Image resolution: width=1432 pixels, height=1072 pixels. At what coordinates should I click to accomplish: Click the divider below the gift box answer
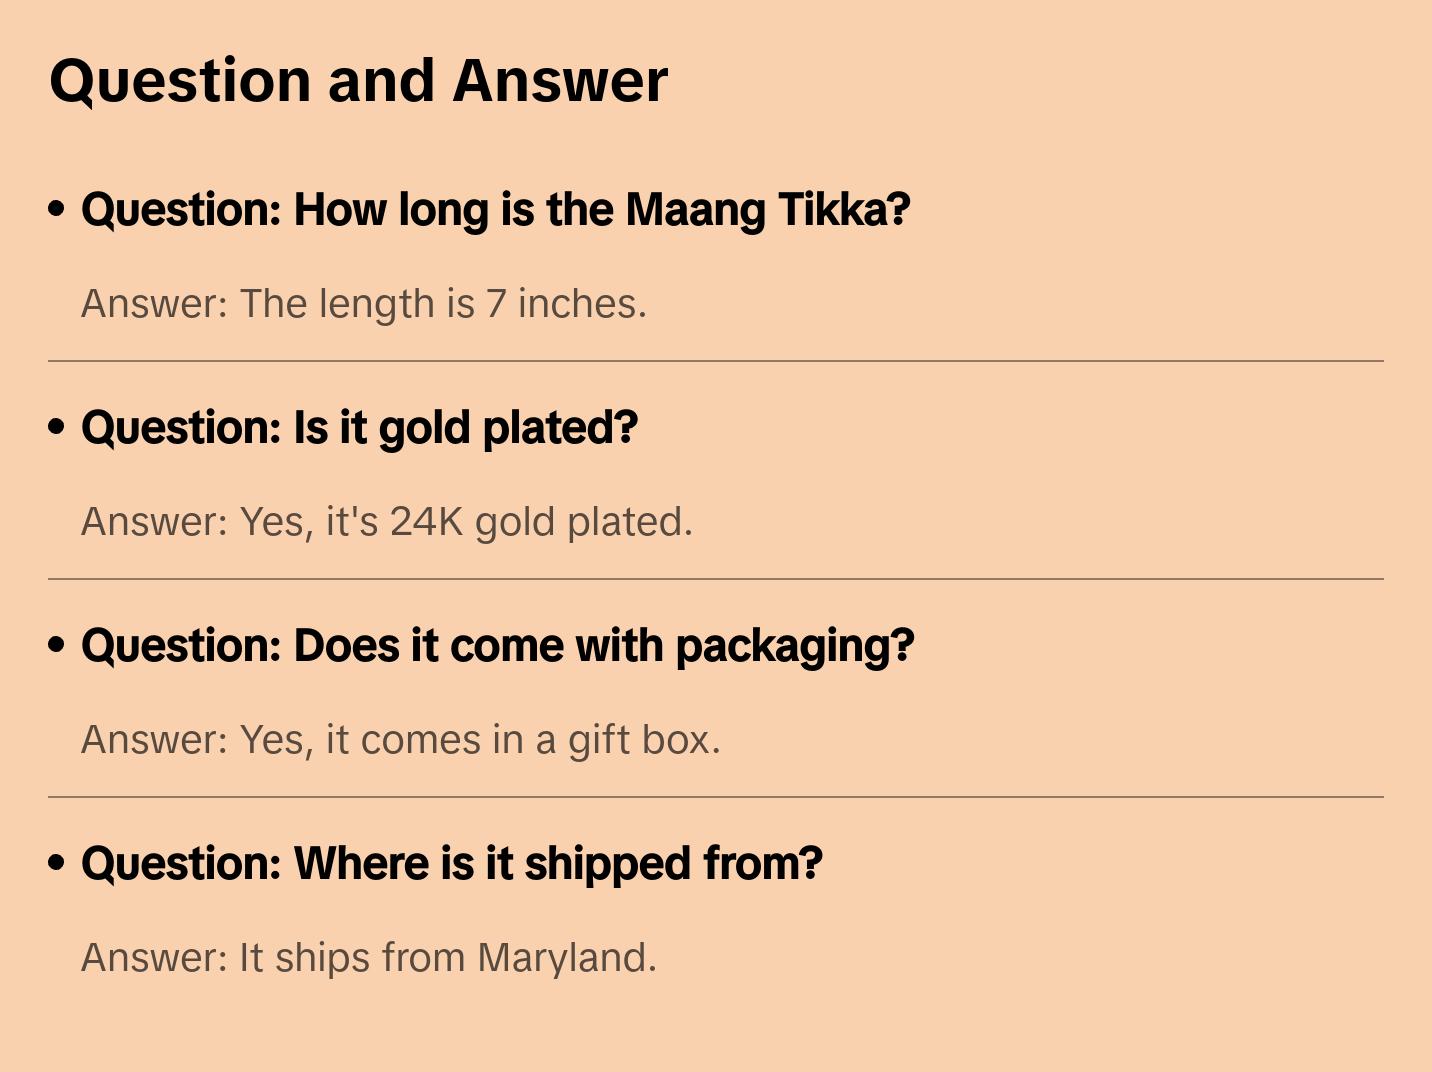pos(716,797)
